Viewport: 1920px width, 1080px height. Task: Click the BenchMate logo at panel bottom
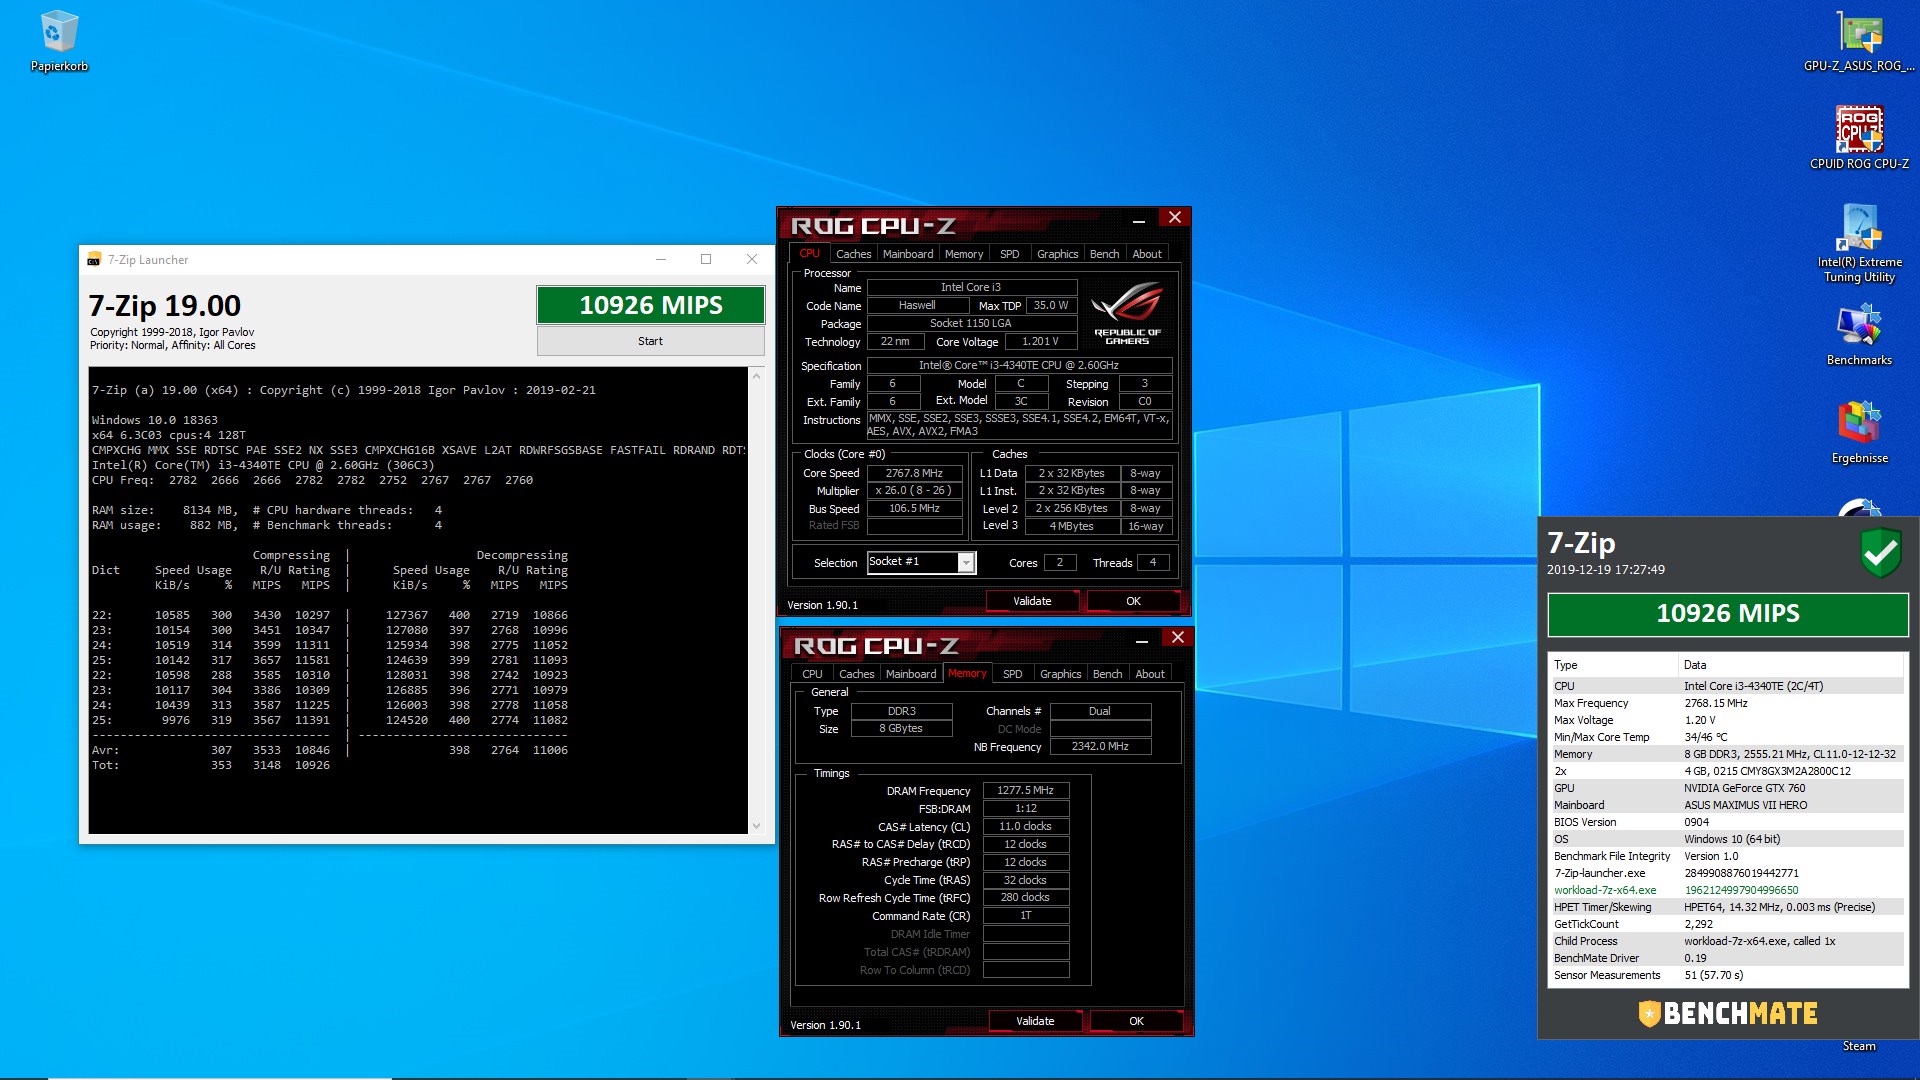click(x=1727, y=1013)
